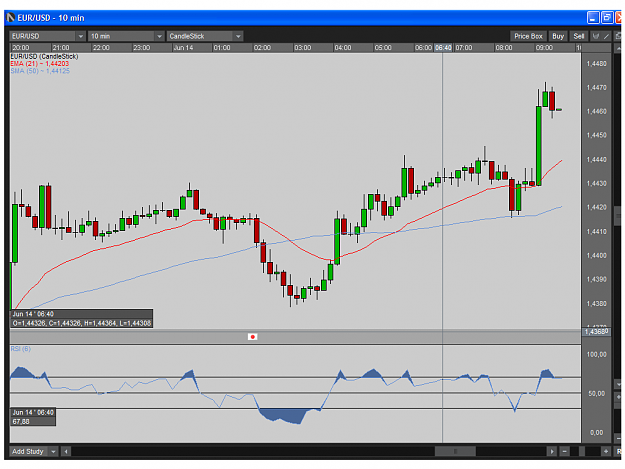
Task: Select the pitchfork drawing tool icon
Action: coord(596,36)
